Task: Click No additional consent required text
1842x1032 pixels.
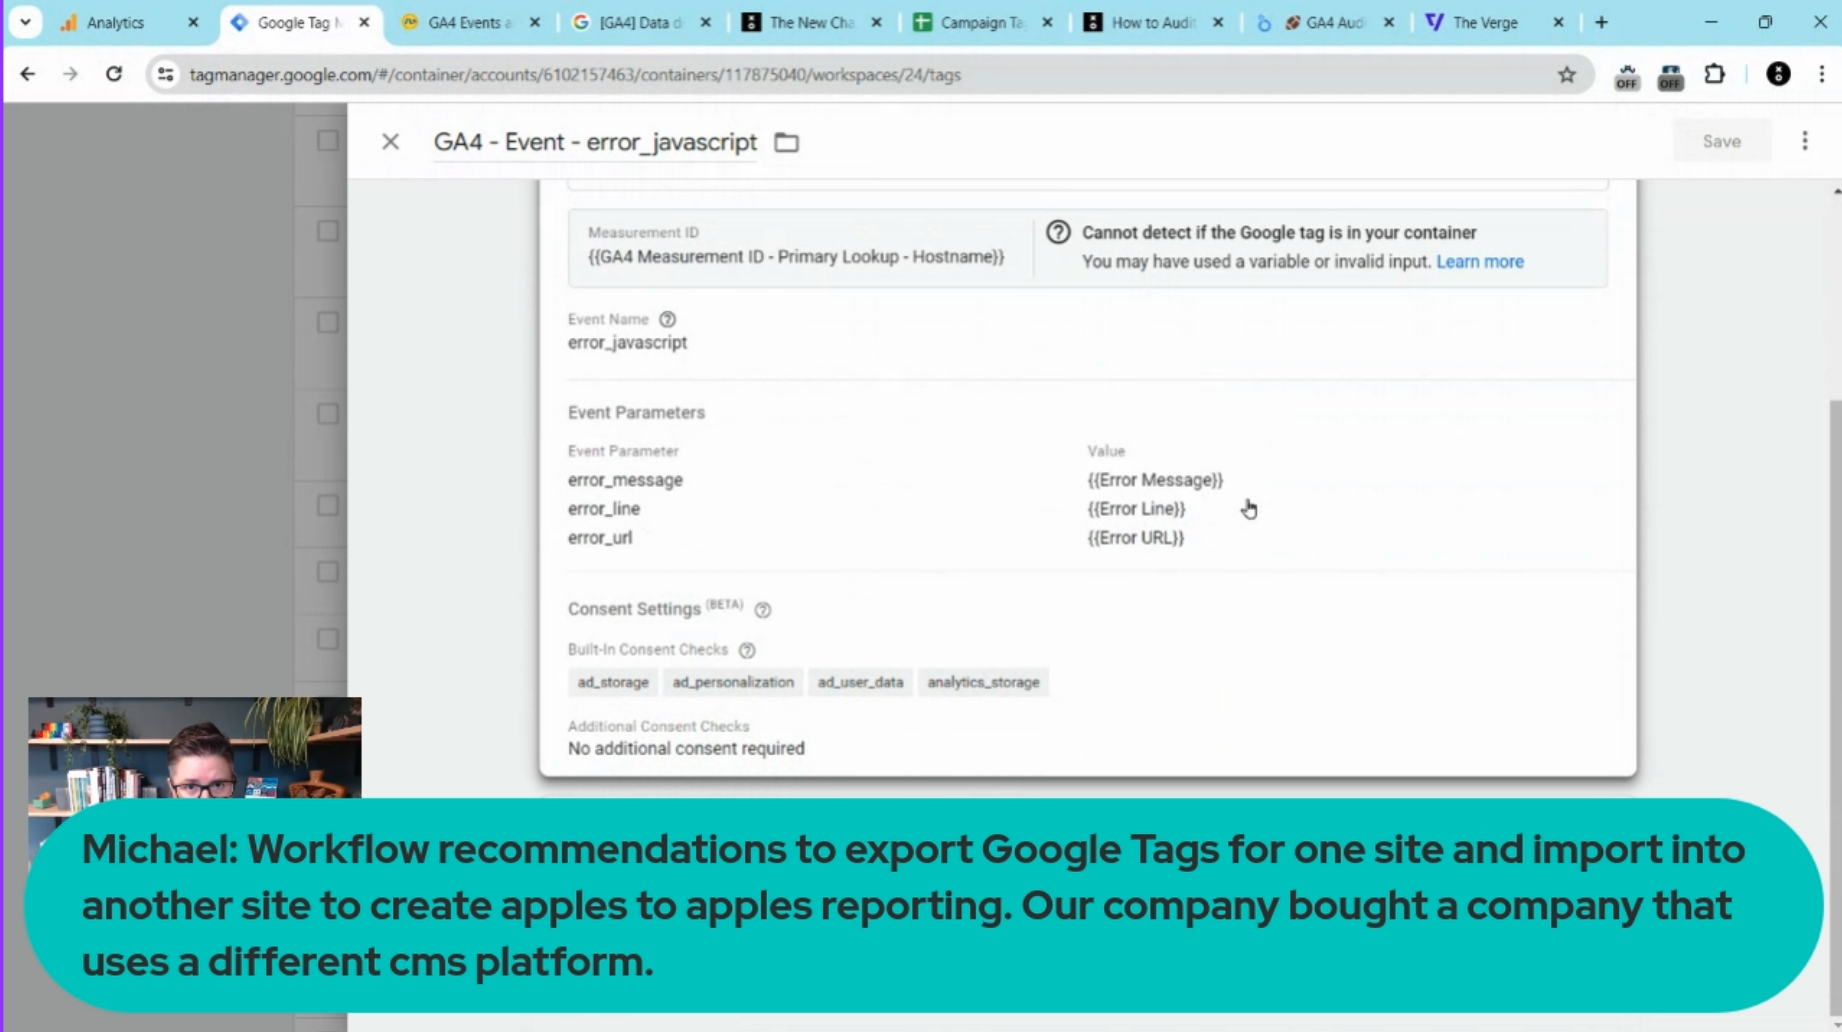Action: [x=686, y=748]
